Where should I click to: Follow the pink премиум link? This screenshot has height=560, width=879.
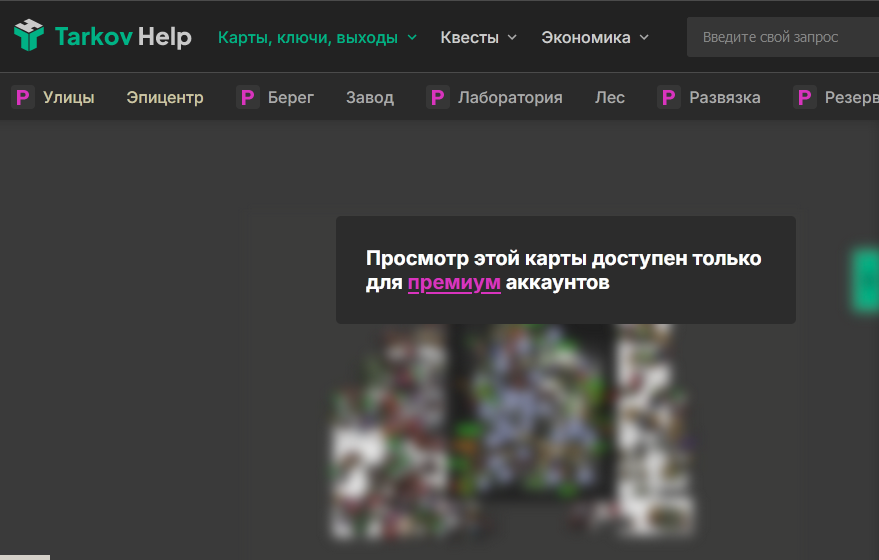pyautogui.click(x=454, y=283)
